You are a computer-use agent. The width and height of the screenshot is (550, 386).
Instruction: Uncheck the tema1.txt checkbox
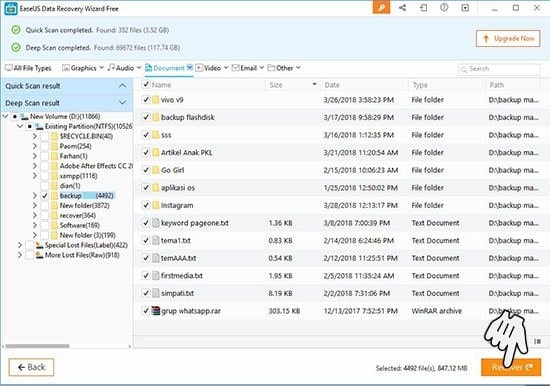click(146, 240)
